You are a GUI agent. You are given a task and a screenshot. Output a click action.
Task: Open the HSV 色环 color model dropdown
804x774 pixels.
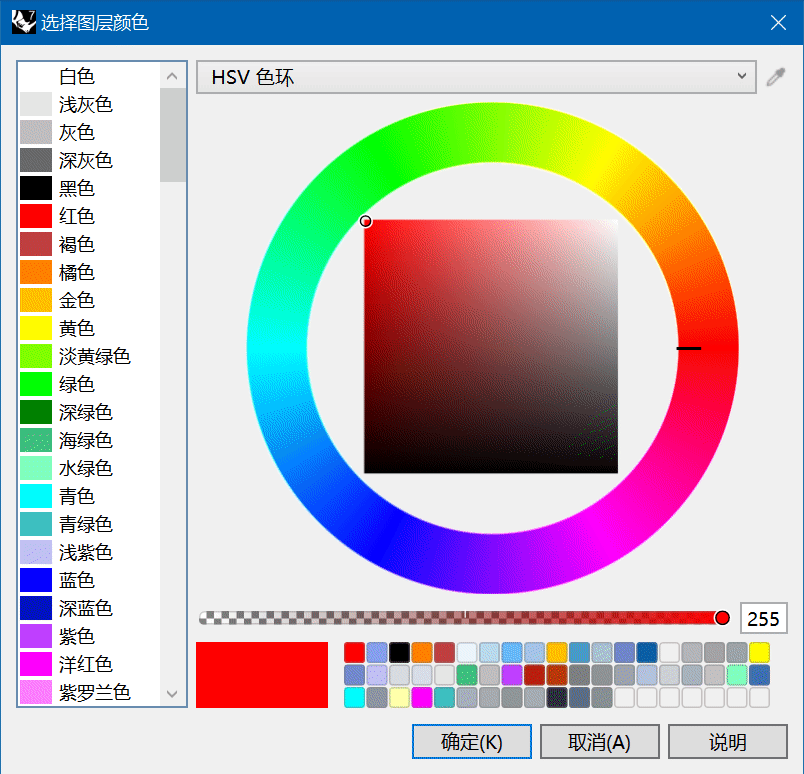(x=476, y=77)
